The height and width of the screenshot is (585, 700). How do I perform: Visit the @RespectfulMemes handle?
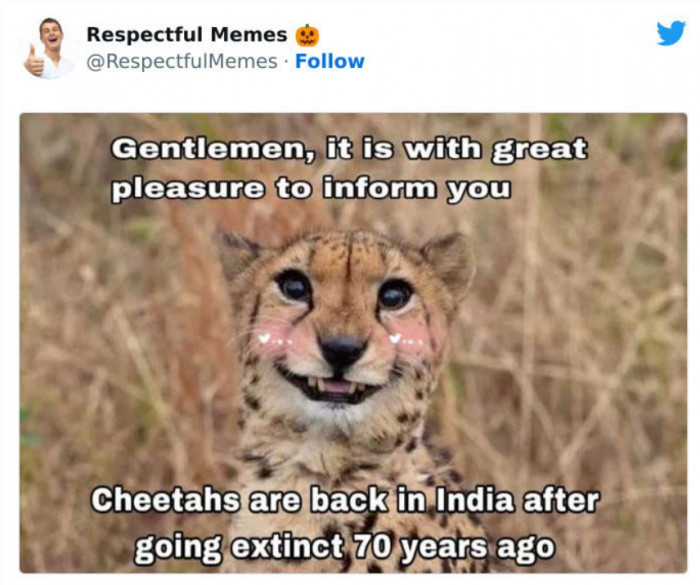(x=182, y=62)
